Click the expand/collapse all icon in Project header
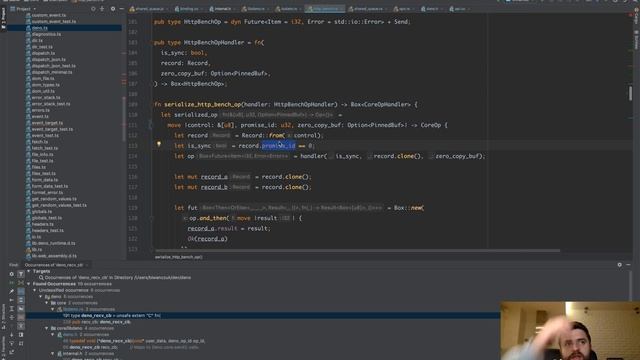Screen dimensions: 640x360 [102, 9]
